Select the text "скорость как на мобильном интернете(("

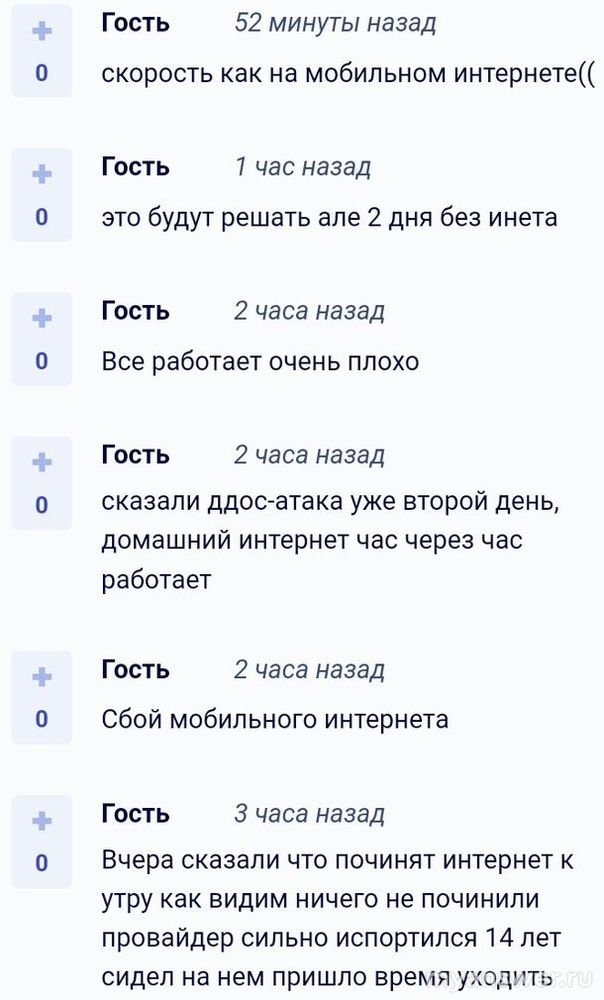pos(348,74)
